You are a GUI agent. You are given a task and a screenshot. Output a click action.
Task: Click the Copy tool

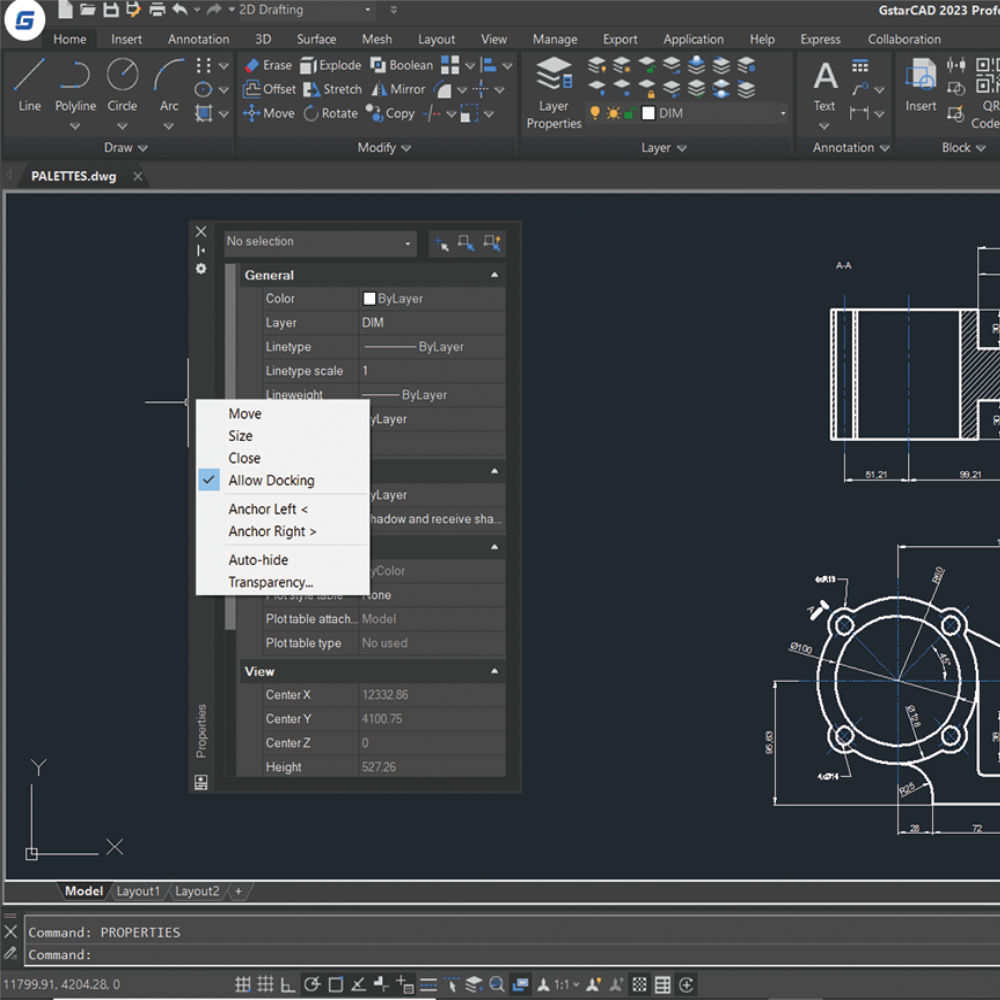point(390,114)
